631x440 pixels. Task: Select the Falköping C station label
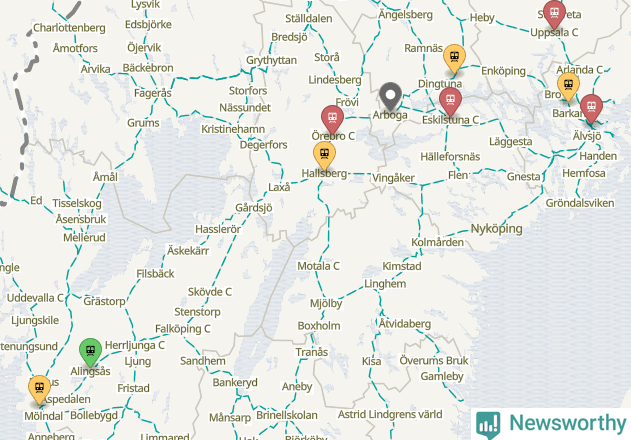point(183,329)
